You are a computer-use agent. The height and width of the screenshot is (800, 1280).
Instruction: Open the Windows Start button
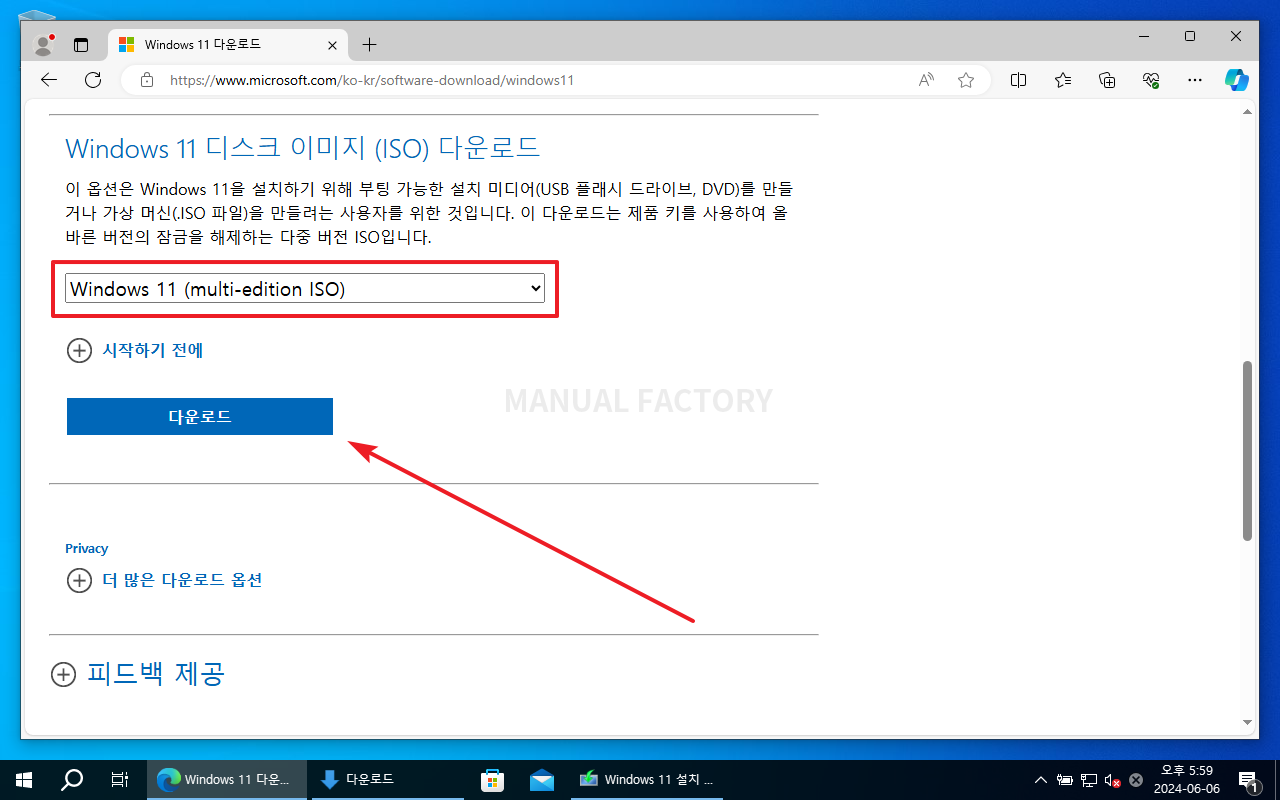point(24,780)
